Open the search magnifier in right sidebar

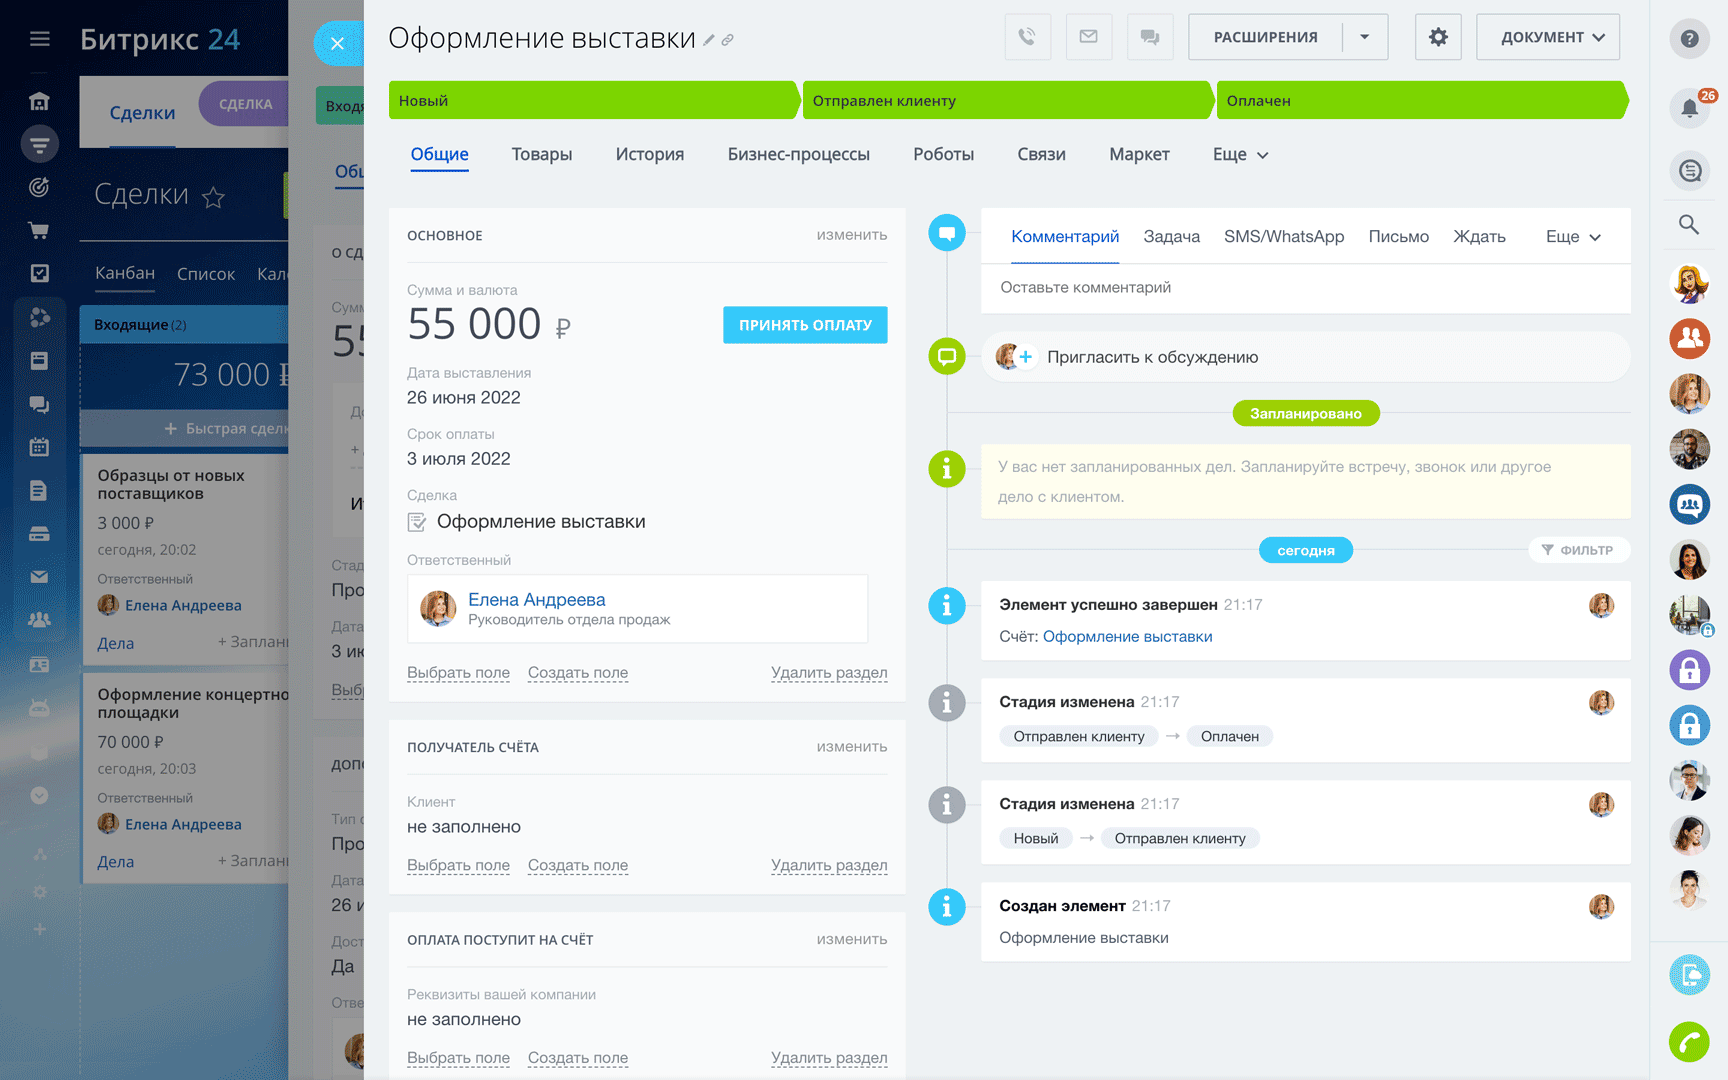[1689, 225]
